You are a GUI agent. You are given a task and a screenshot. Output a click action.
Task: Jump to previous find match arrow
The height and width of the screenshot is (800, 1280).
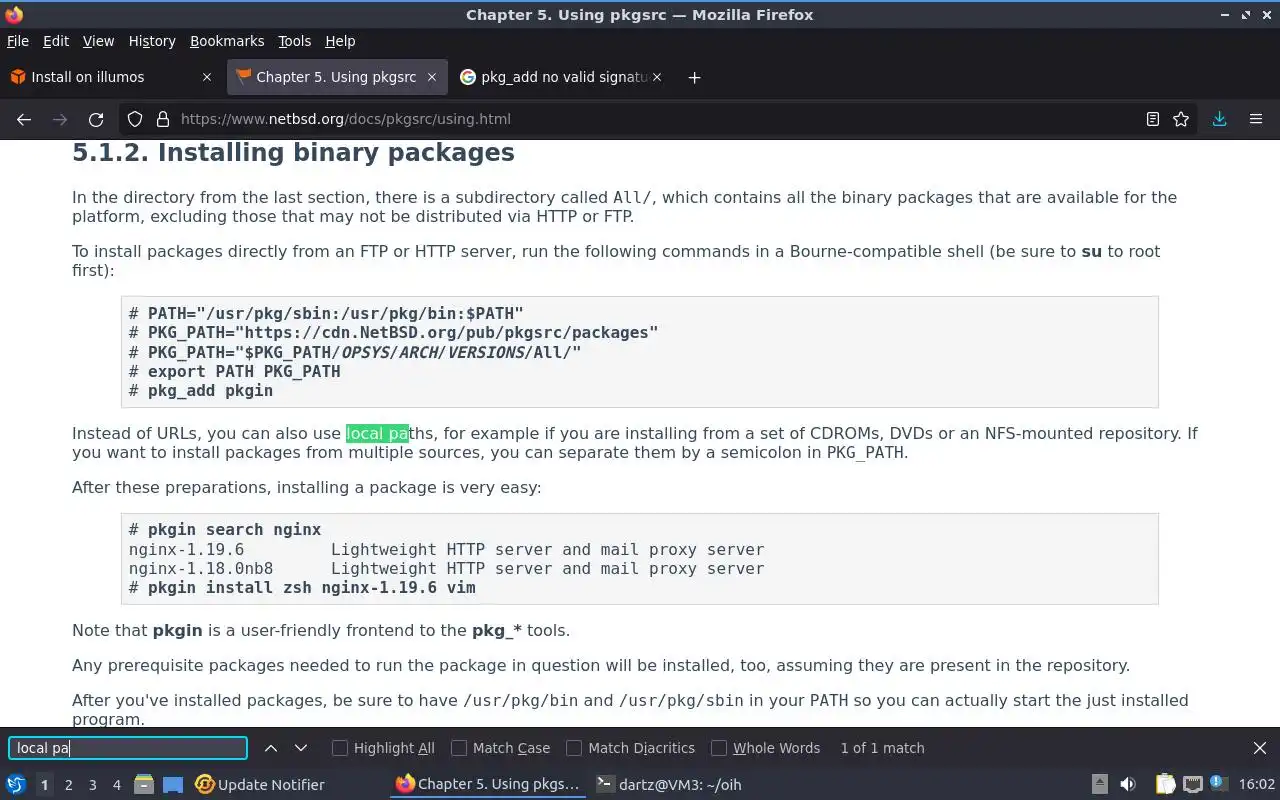pyautogui.click(x=271, y=748)
